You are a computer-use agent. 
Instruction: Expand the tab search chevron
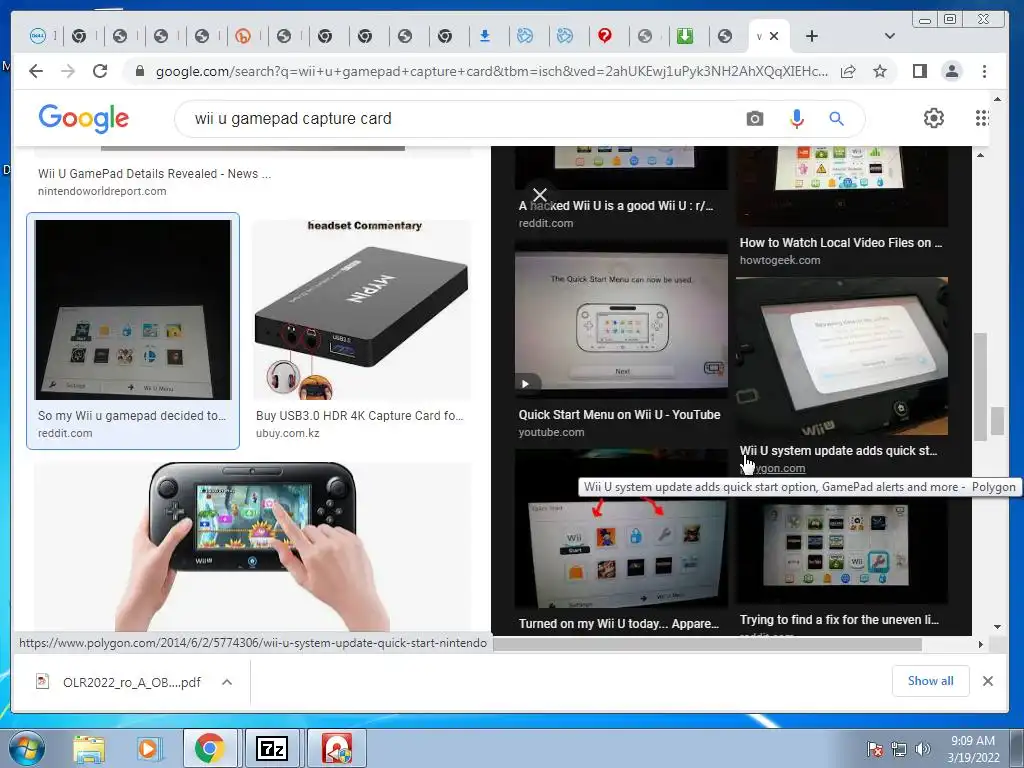(889, 36)
